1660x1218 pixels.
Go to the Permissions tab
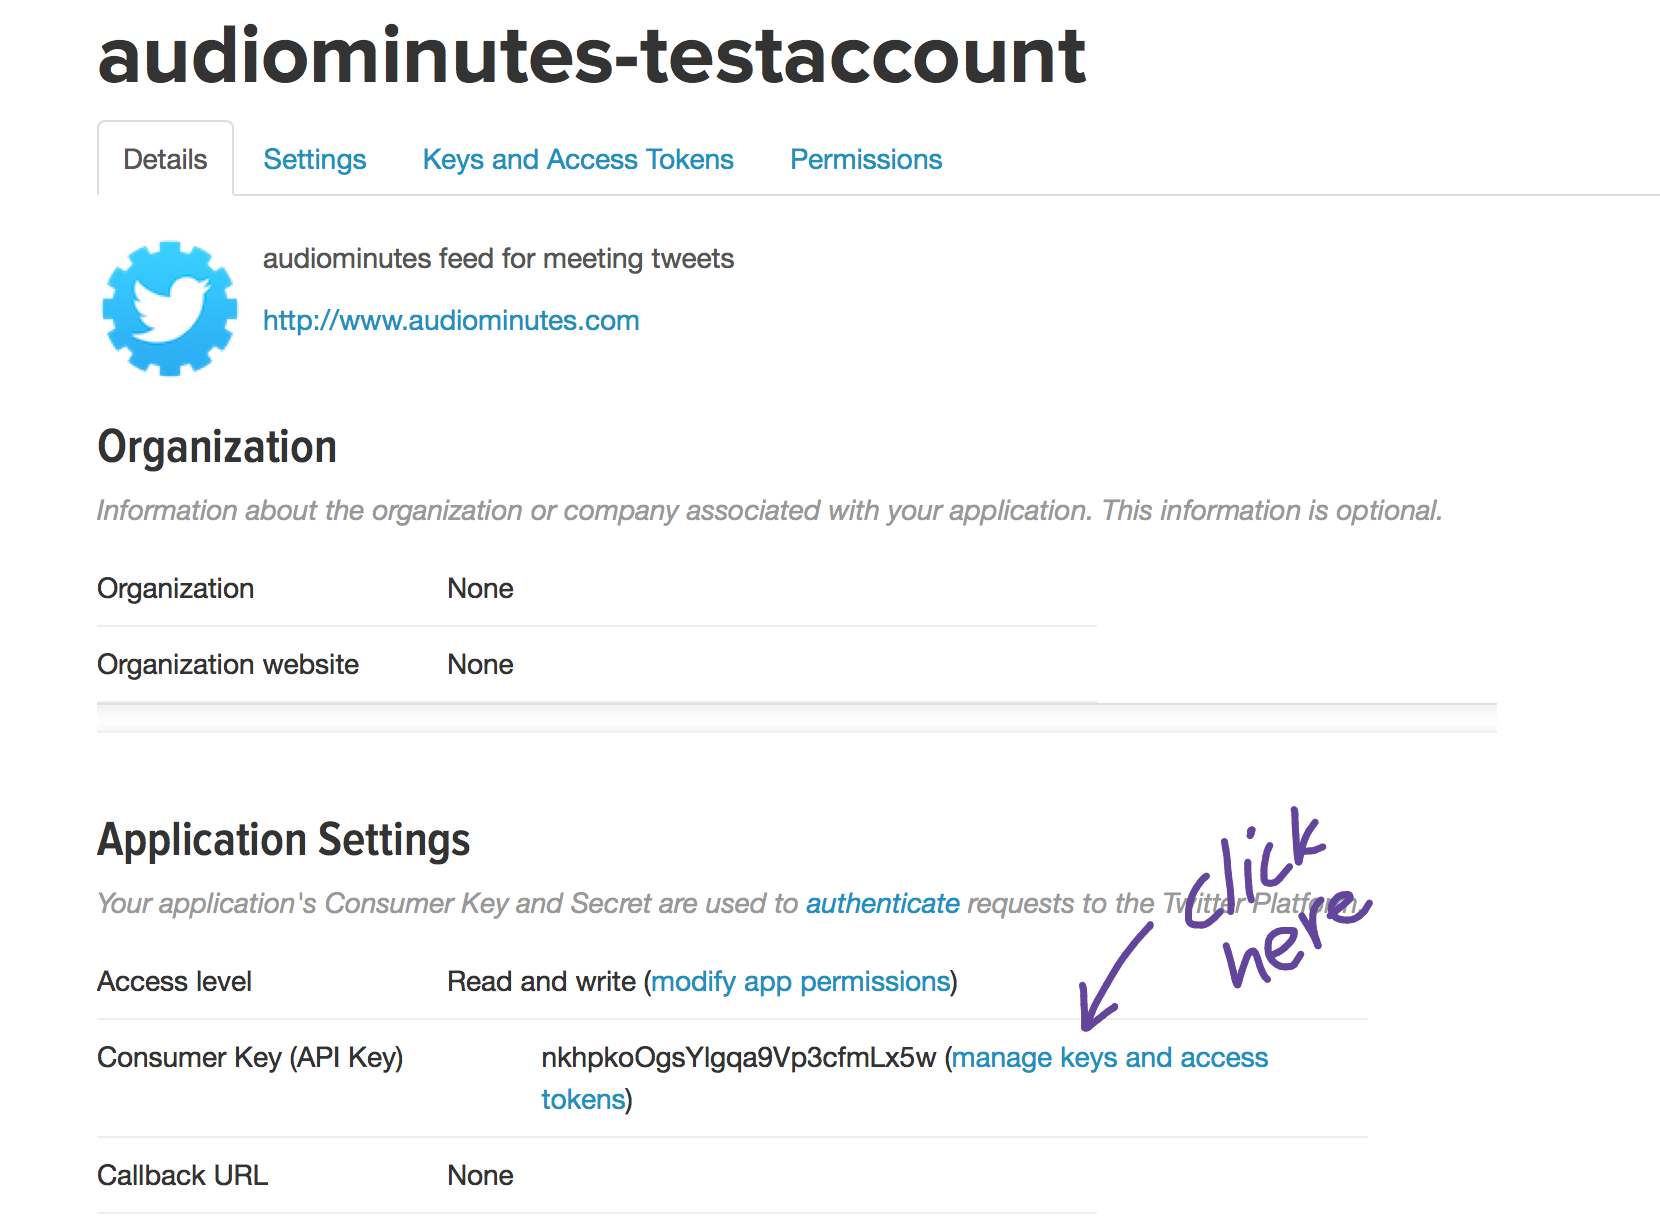click(866, 159)
